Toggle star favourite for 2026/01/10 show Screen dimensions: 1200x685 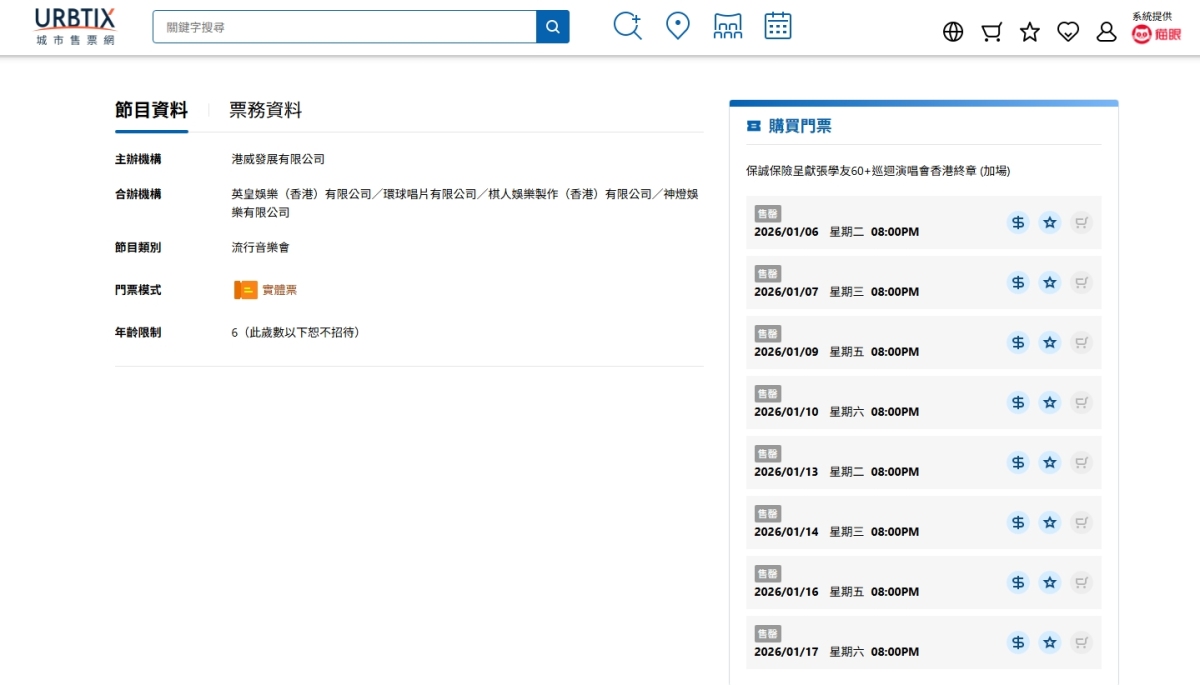coord(1049,402)
